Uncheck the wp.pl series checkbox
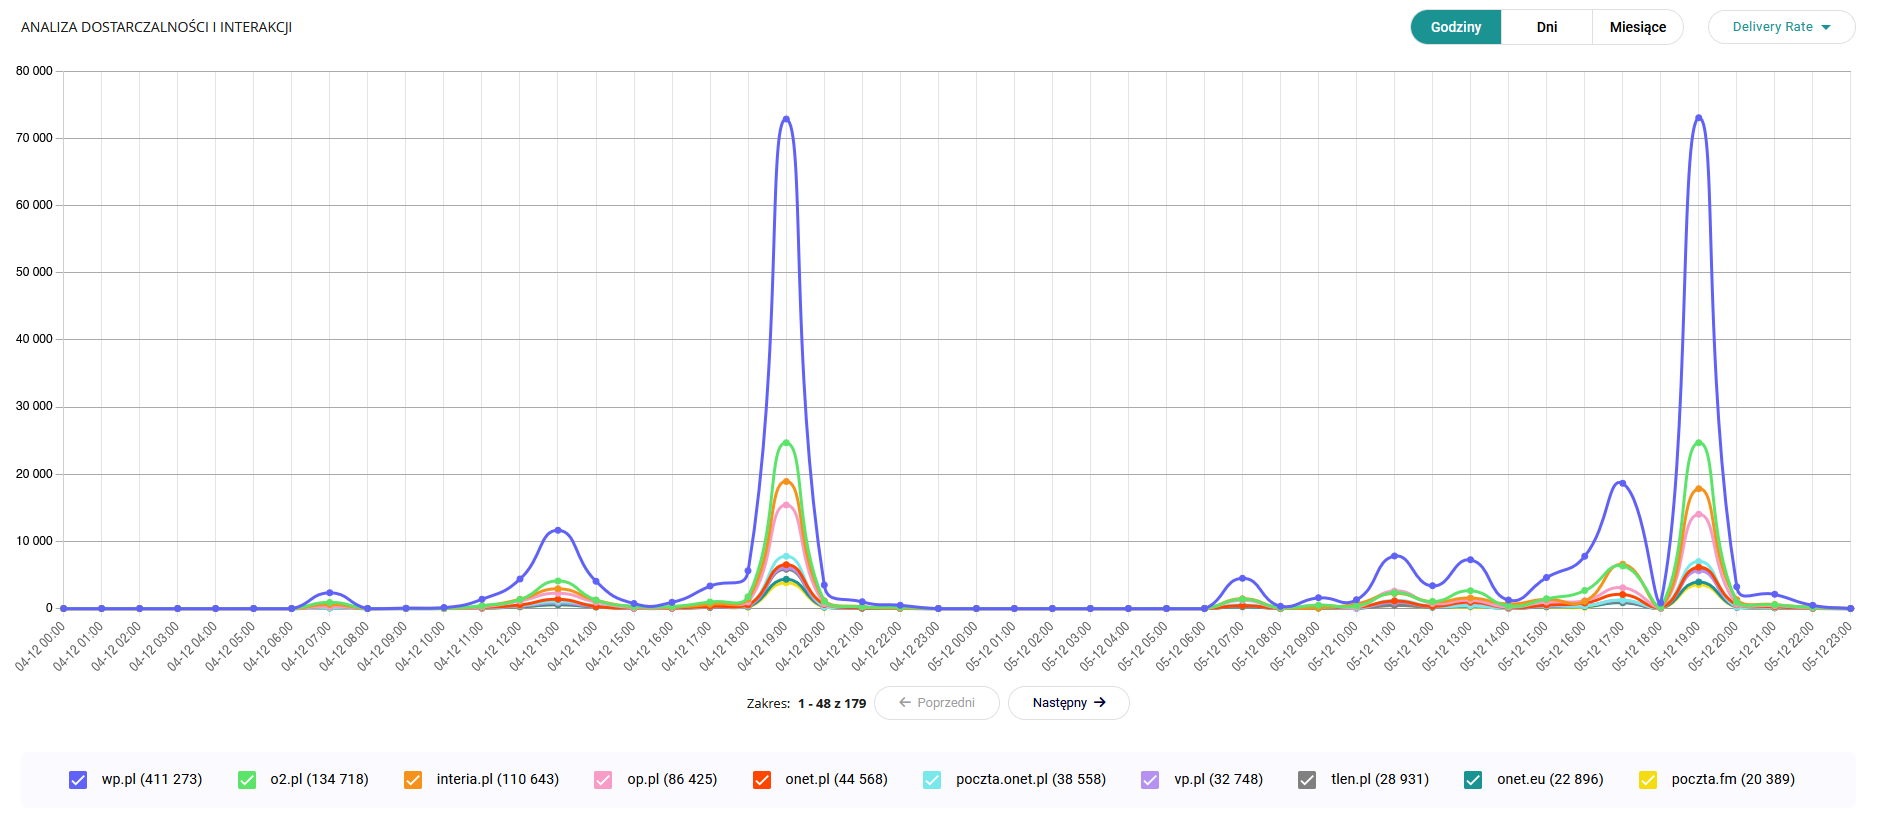This screenshot has height=817, width=1881. pyautogui.click(x=78, y=780)
